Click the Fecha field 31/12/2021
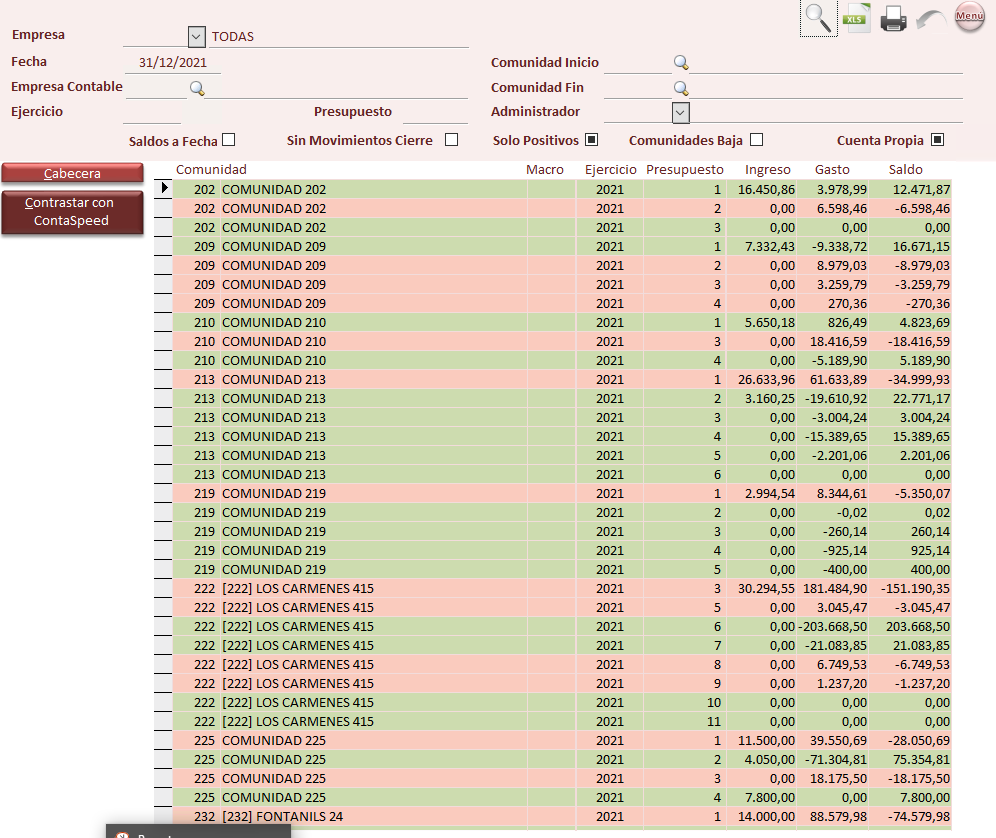Viewport: 996px width, 838px height. tap(173, 63)
